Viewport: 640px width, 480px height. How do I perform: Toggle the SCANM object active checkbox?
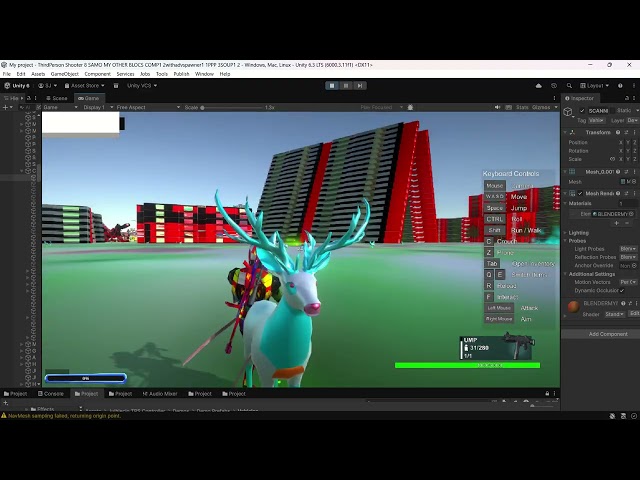point(582,111)
